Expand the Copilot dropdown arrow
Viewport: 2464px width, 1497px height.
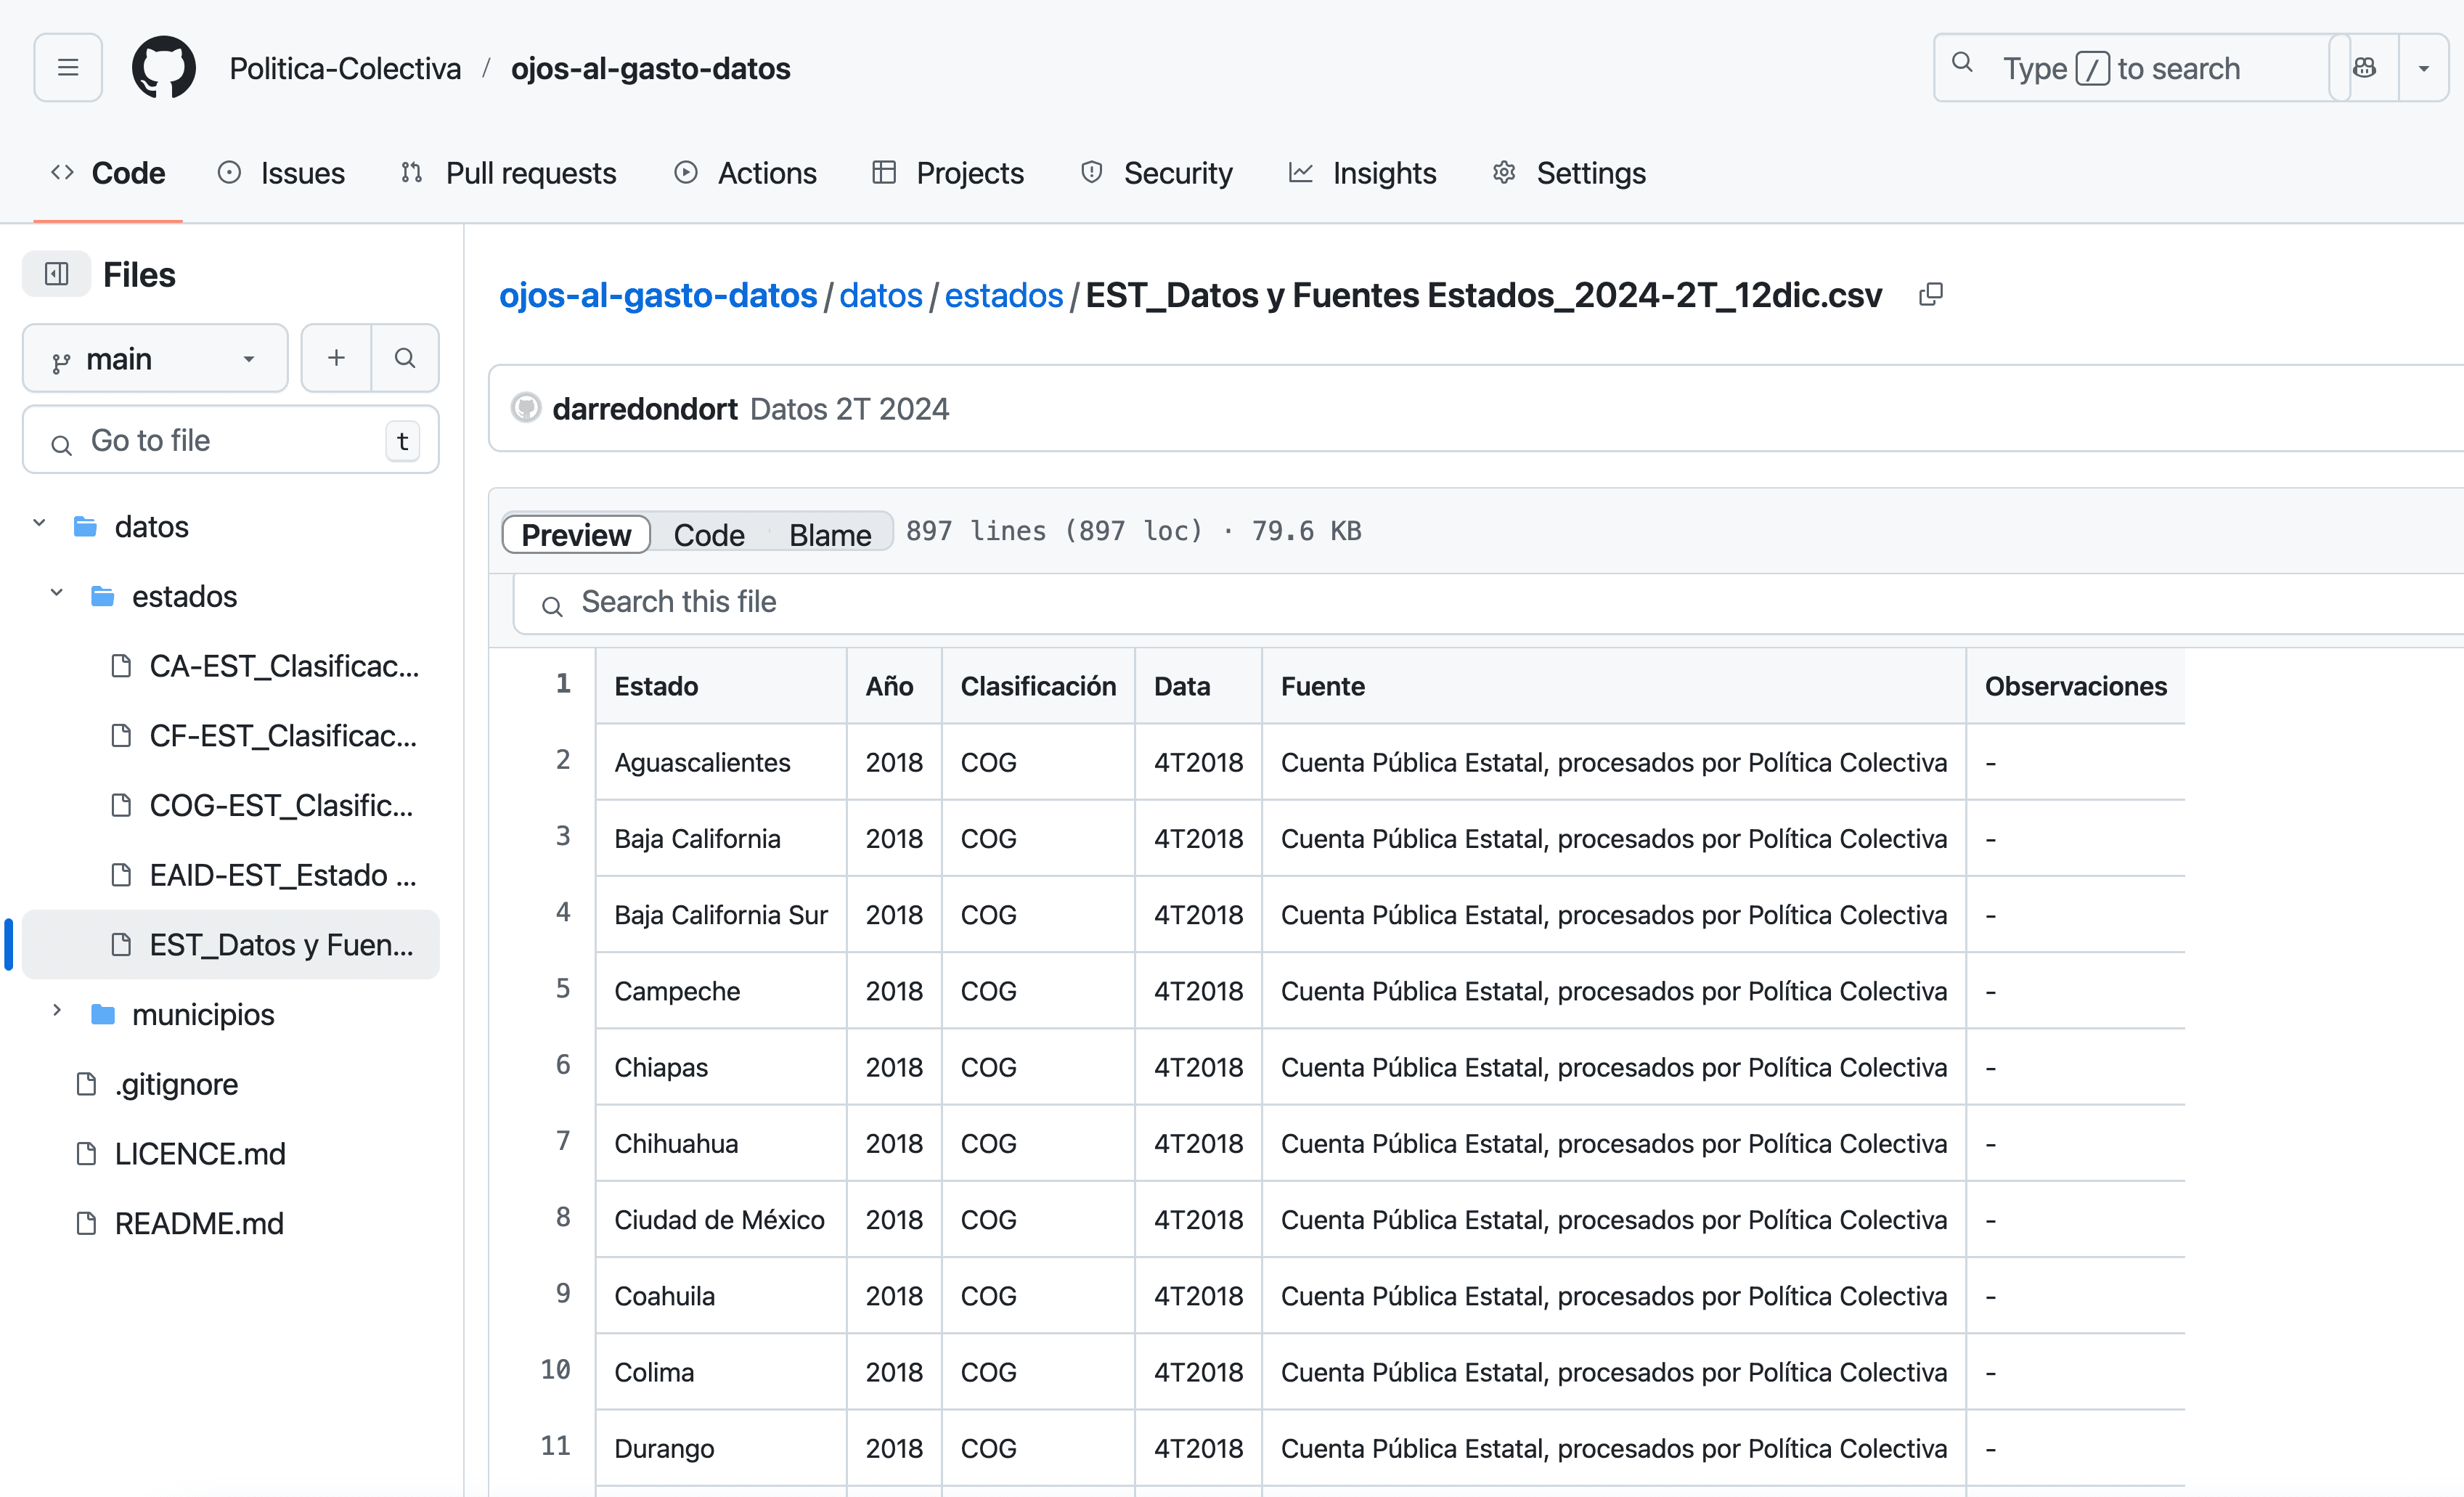point(2424,68)
